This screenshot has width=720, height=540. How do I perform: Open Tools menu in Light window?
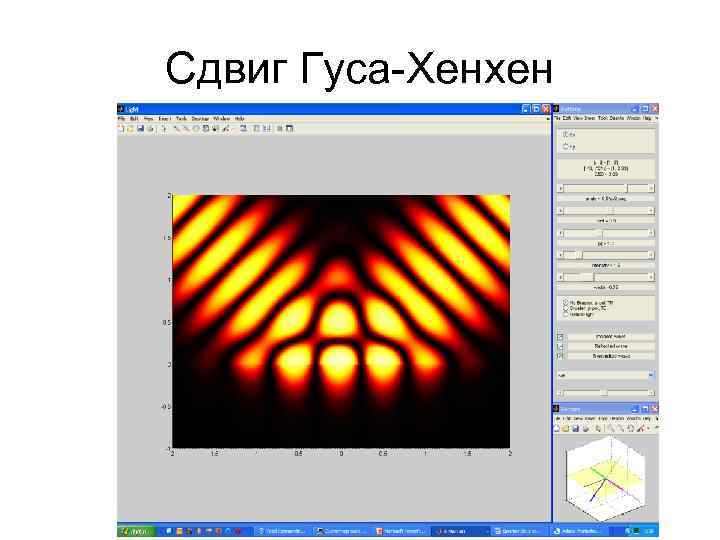[181, 118]
